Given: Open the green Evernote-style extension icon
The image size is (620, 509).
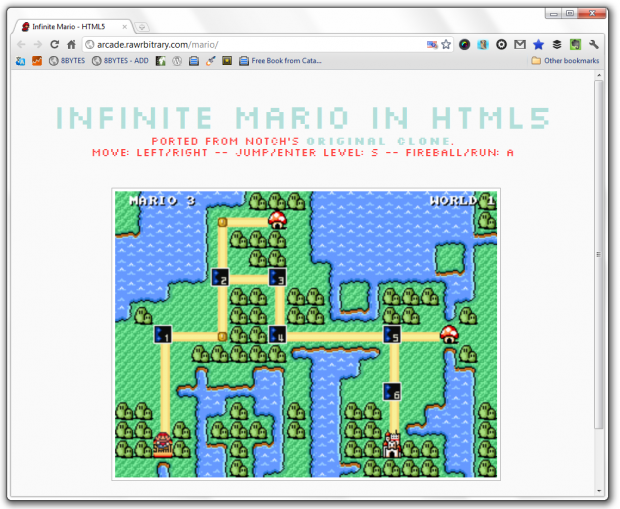Looking at the screenshot, I should [575, 45].
